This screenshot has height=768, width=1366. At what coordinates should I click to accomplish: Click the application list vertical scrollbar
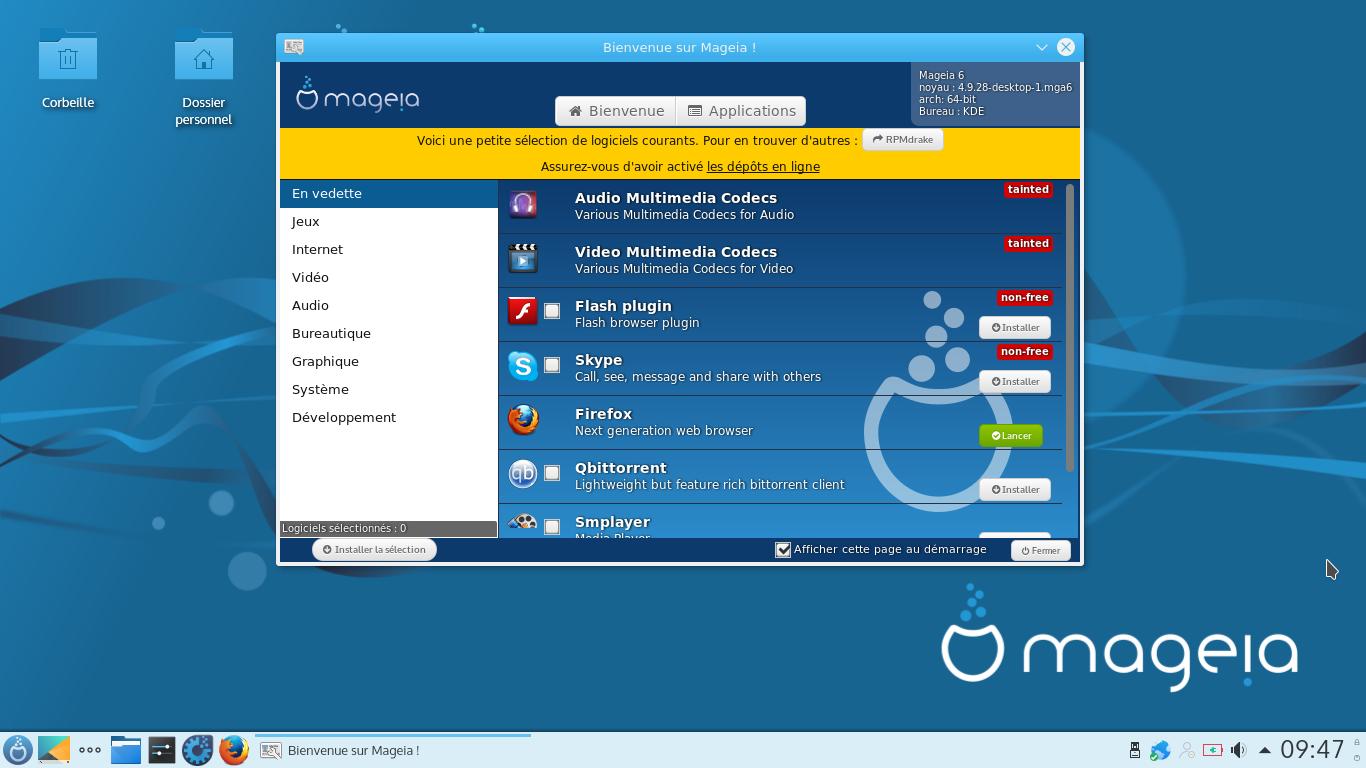(x=1070, y=327)
